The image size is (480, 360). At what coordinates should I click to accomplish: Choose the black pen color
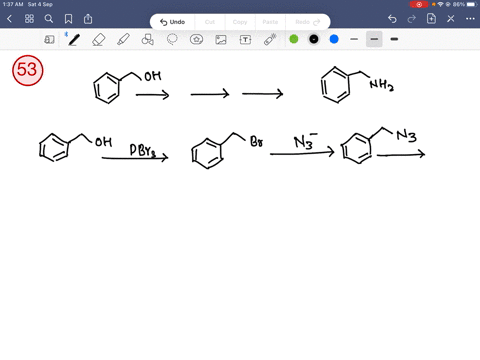point(314,39)
